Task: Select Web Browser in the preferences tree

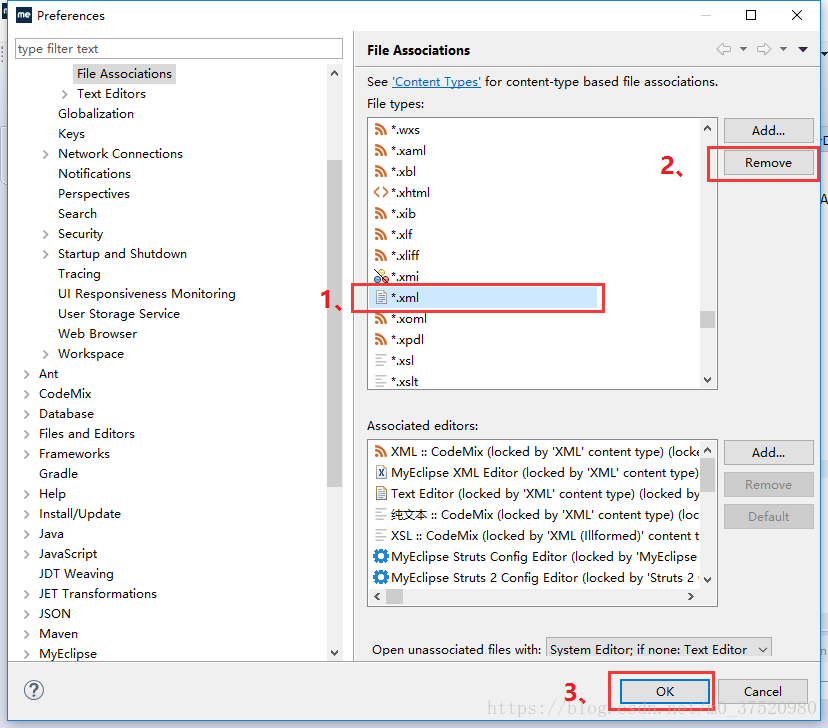Action: pyautogui.click(x=97, y=334)
